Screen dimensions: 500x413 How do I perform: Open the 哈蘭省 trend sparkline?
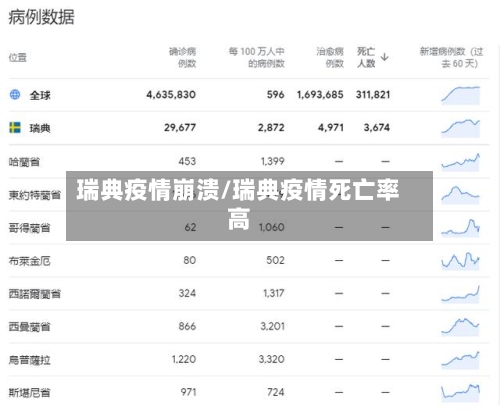click(x=461, y=162)
